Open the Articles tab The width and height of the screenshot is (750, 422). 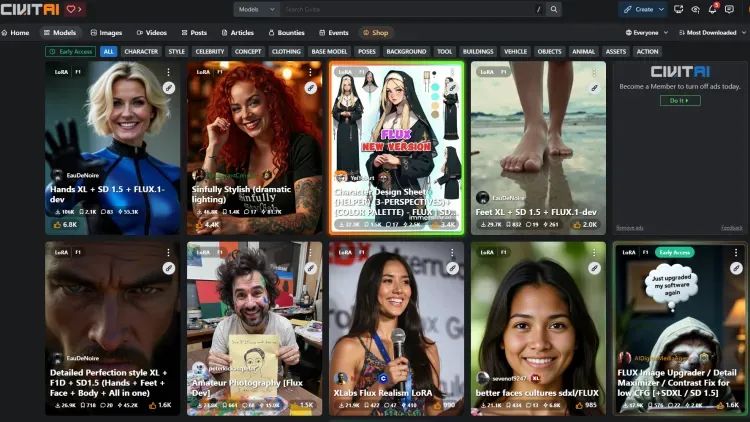(238, 33)
